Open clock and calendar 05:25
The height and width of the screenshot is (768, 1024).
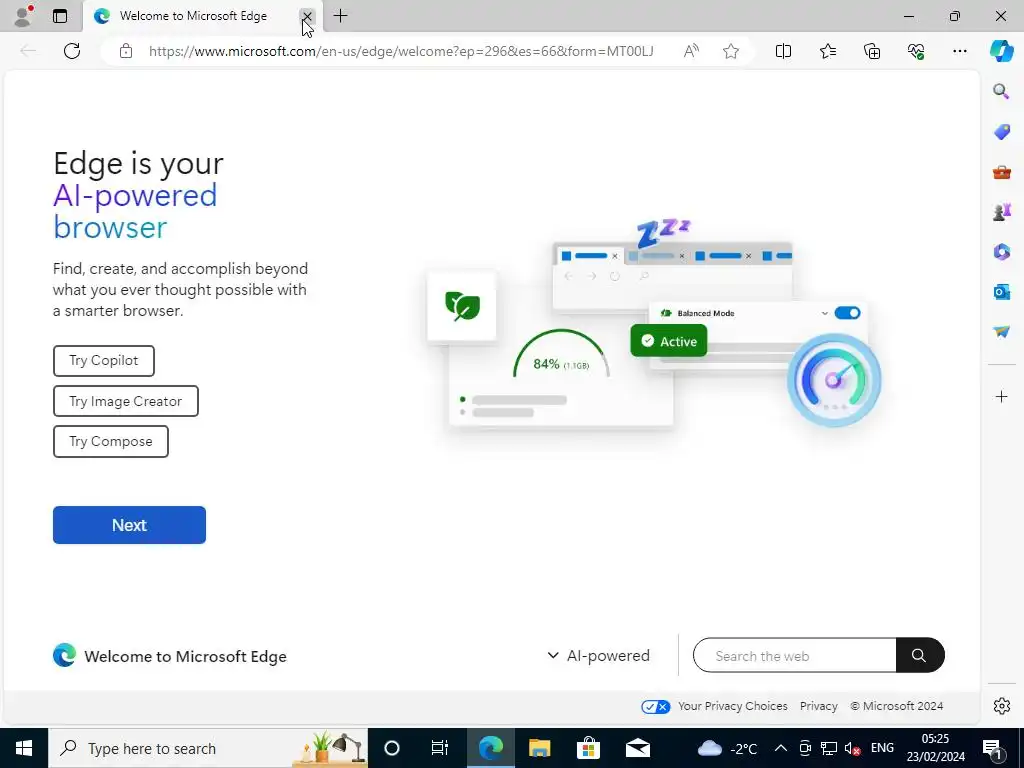click(935, 748)
